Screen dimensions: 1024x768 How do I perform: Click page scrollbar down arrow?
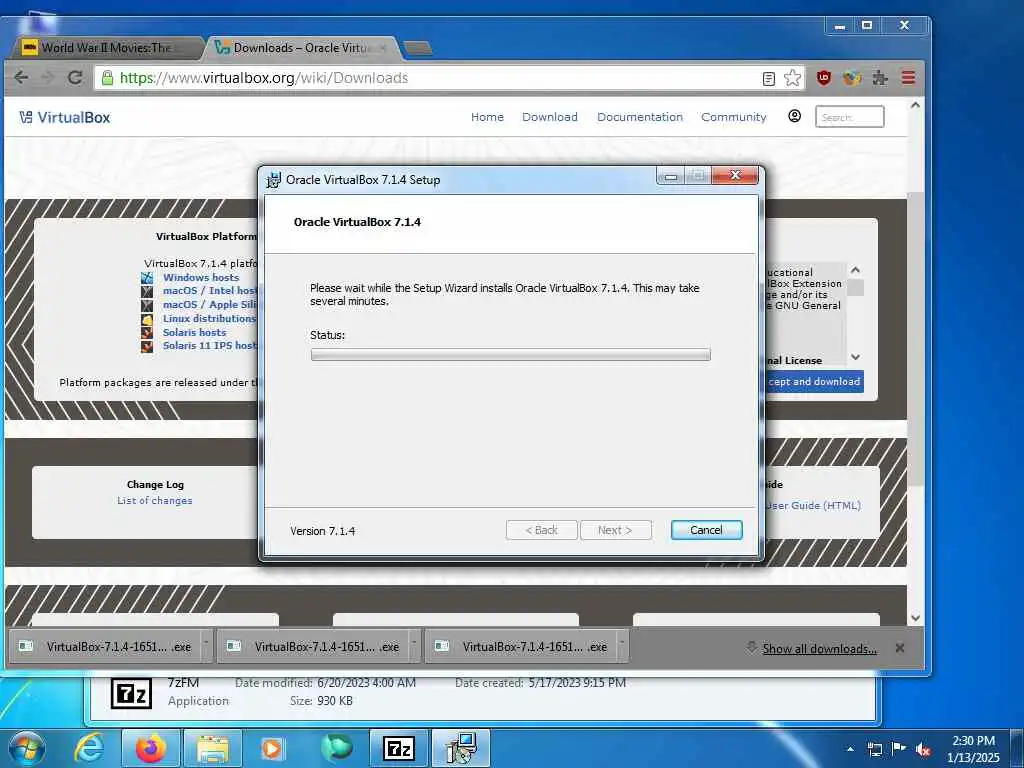916,618
